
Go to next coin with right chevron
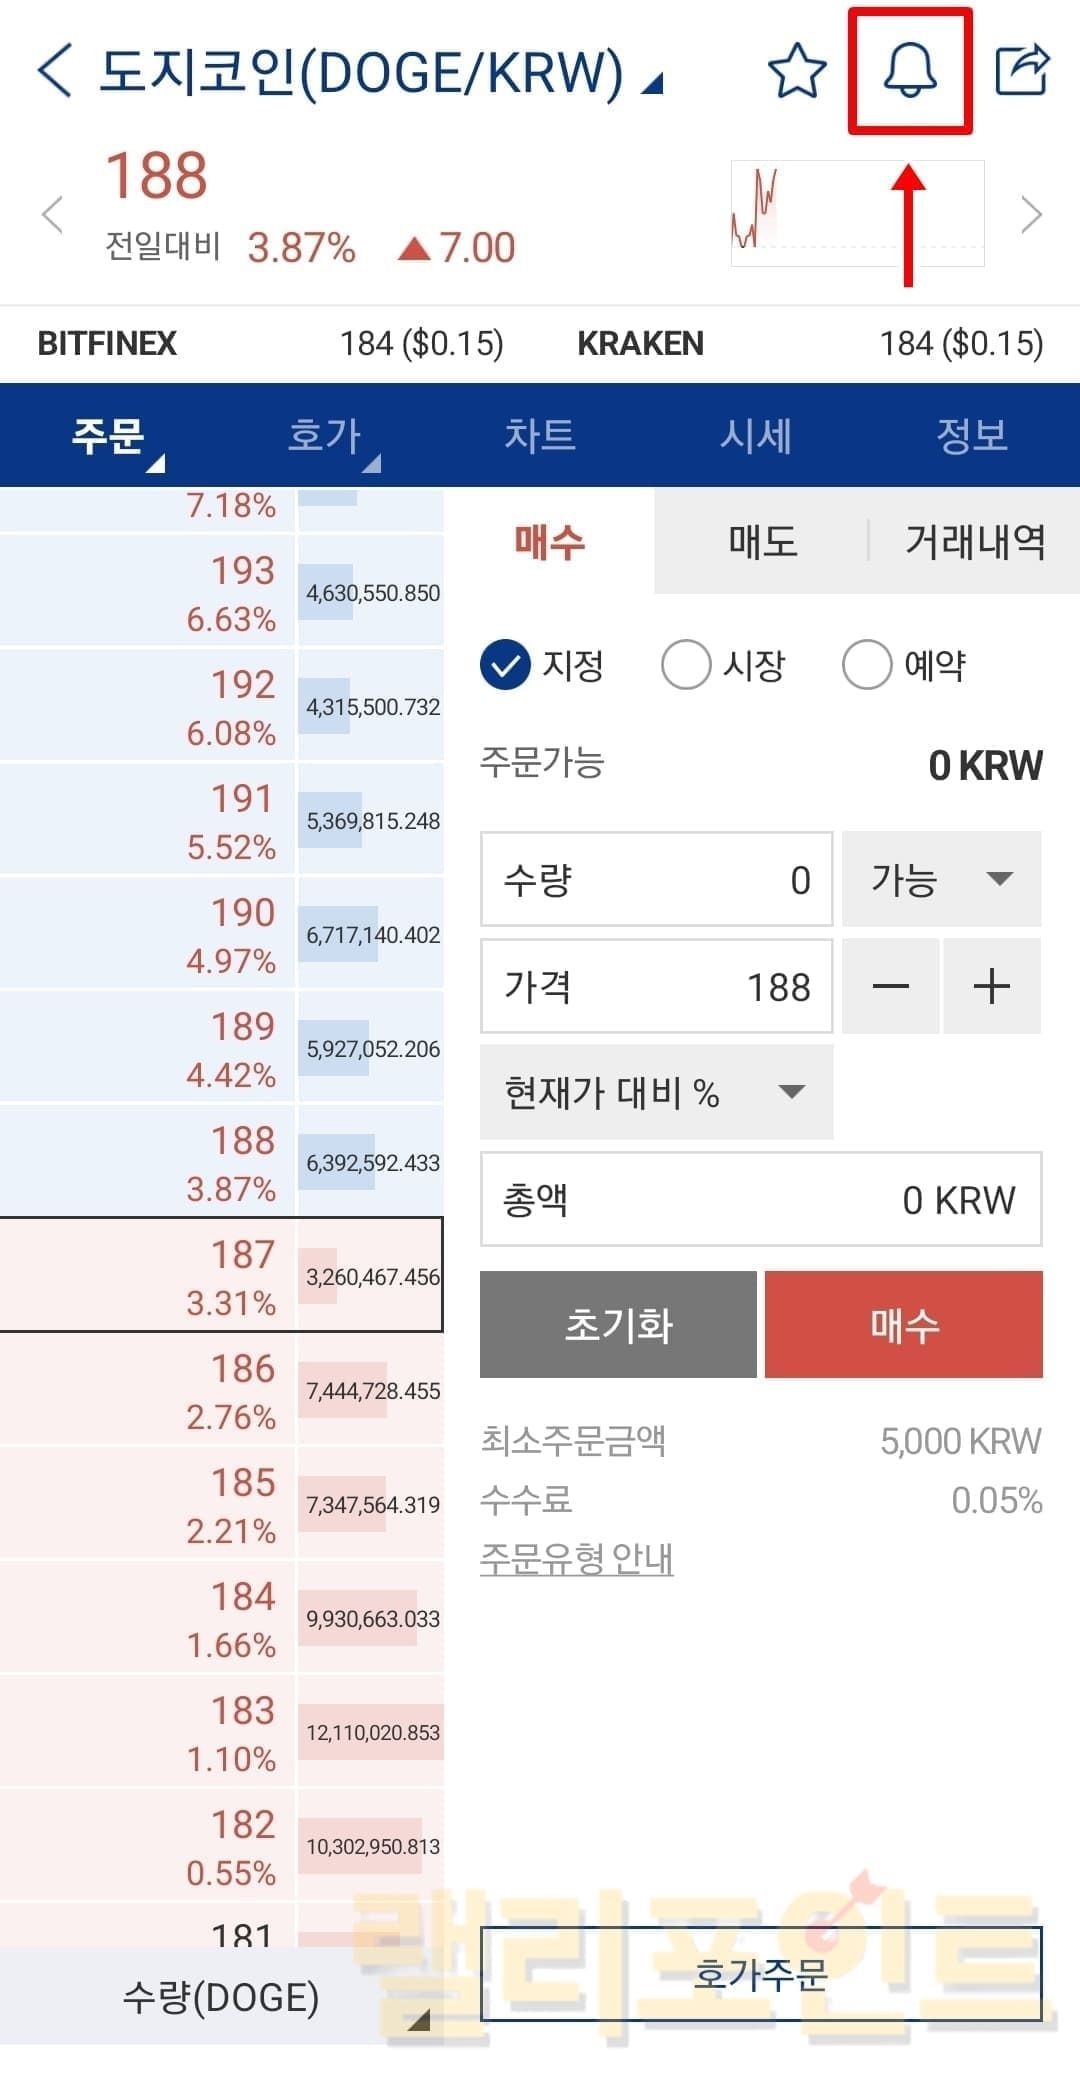pos(1030,214)
